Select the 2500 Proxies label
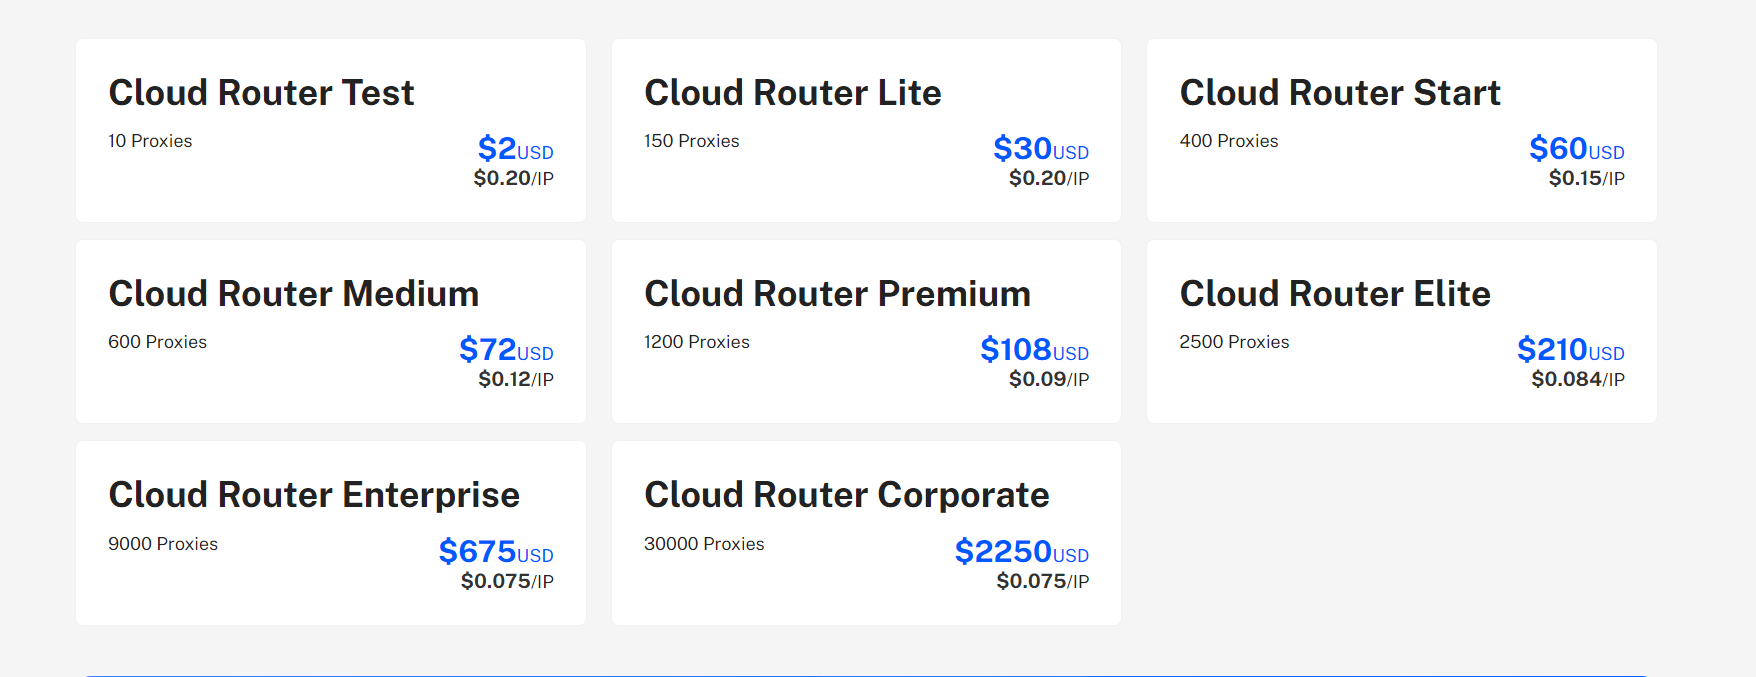Viewport: 1756px width, 677px height. pos(1234,342)
